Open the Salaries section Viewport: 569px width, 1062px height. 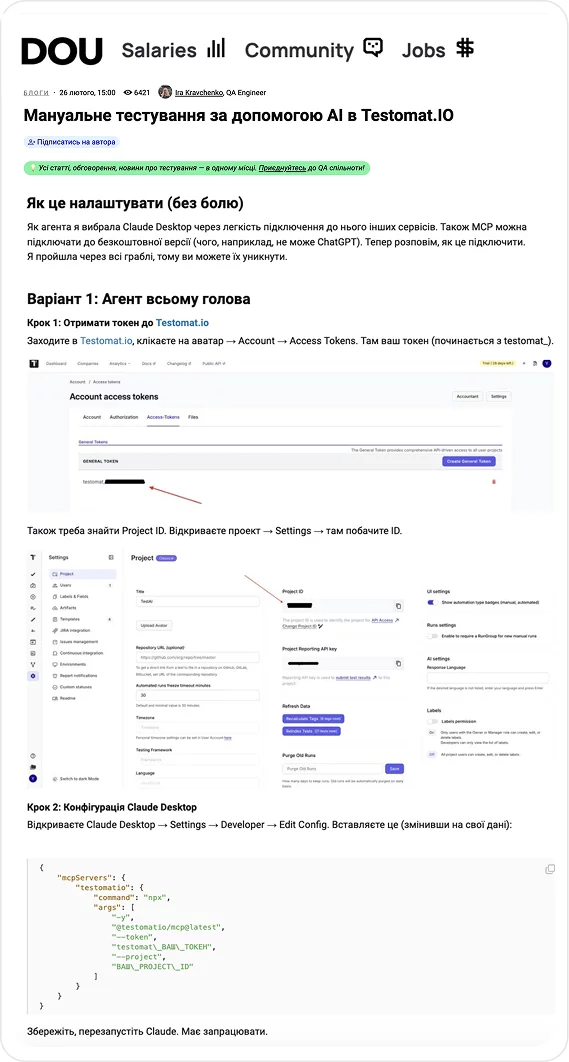tap(173, 50)
